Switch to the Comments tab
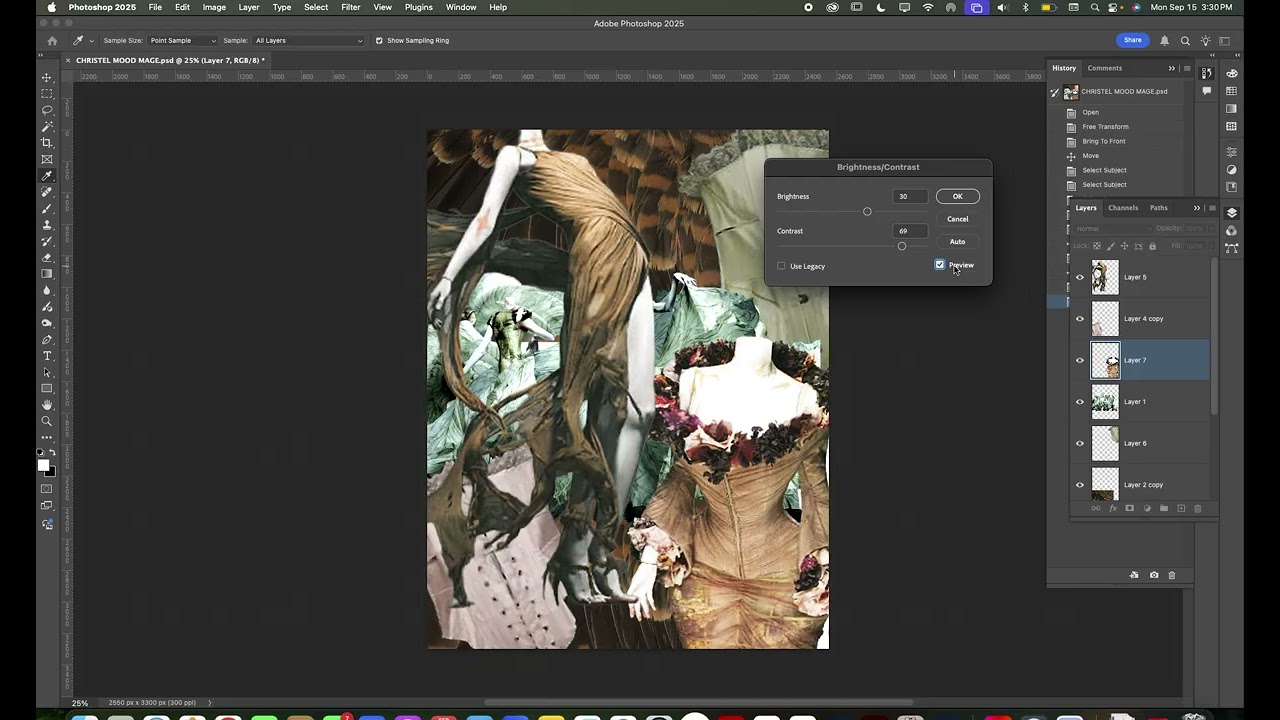 (1105, 68)
